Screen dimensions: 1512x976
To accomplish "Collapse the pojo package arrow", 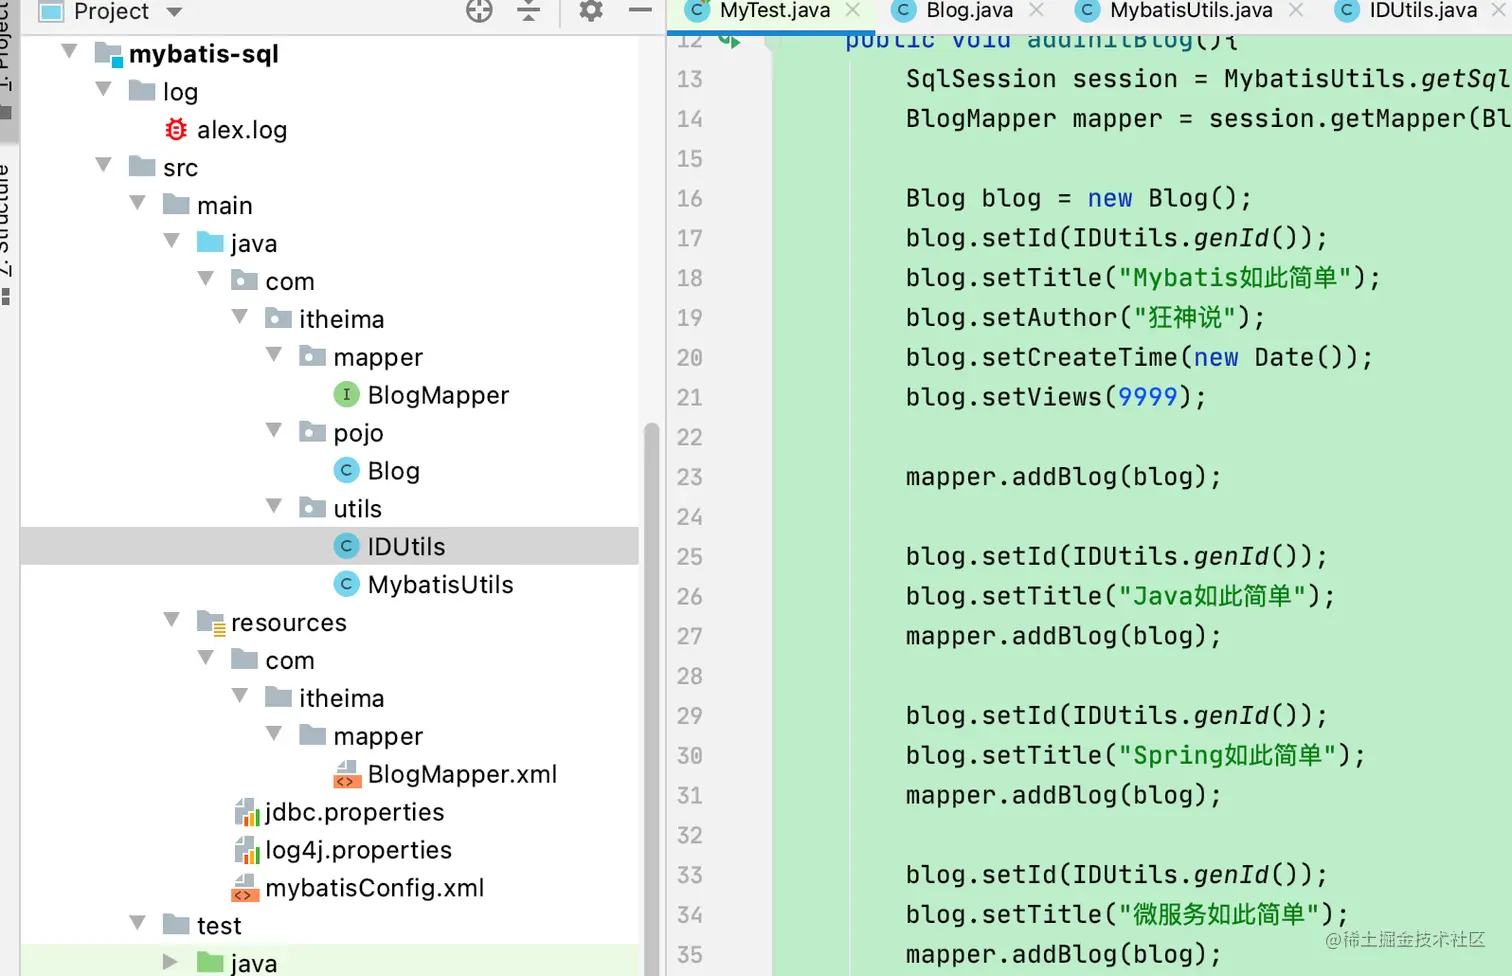I will pyautogui.click(x=273, y=430).
